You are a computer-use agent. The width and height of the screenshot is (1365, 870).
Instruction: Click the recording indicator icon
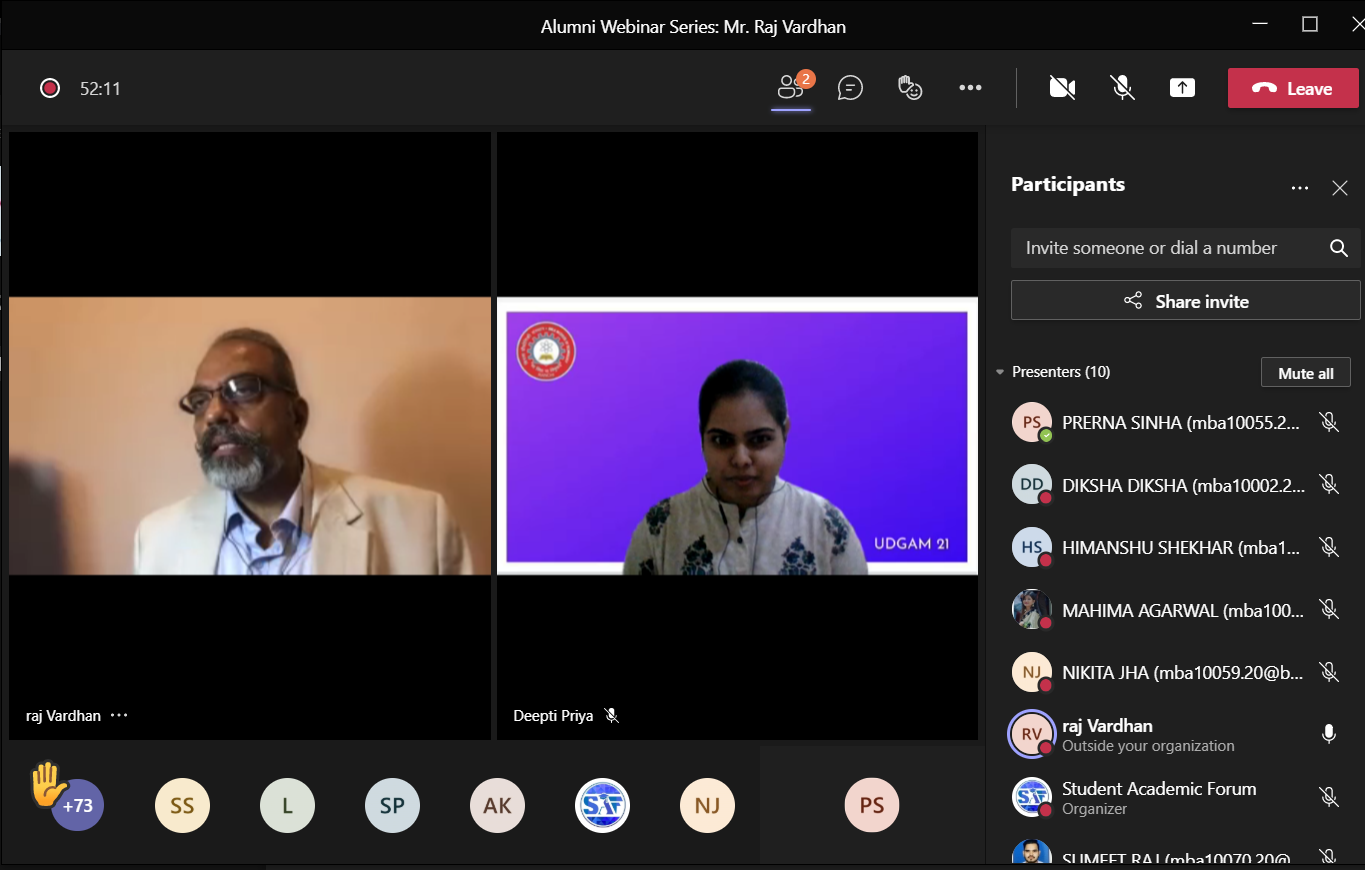click(x=50, y=88)
